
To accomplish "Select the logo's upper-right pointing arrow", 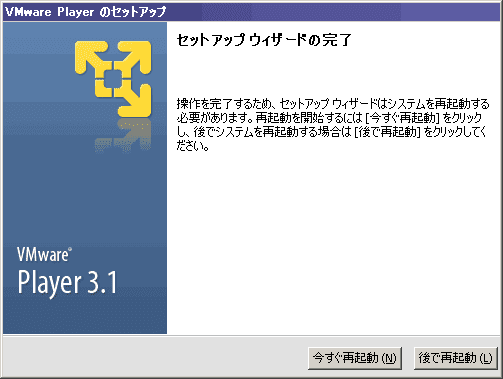I will coord(135,57).
